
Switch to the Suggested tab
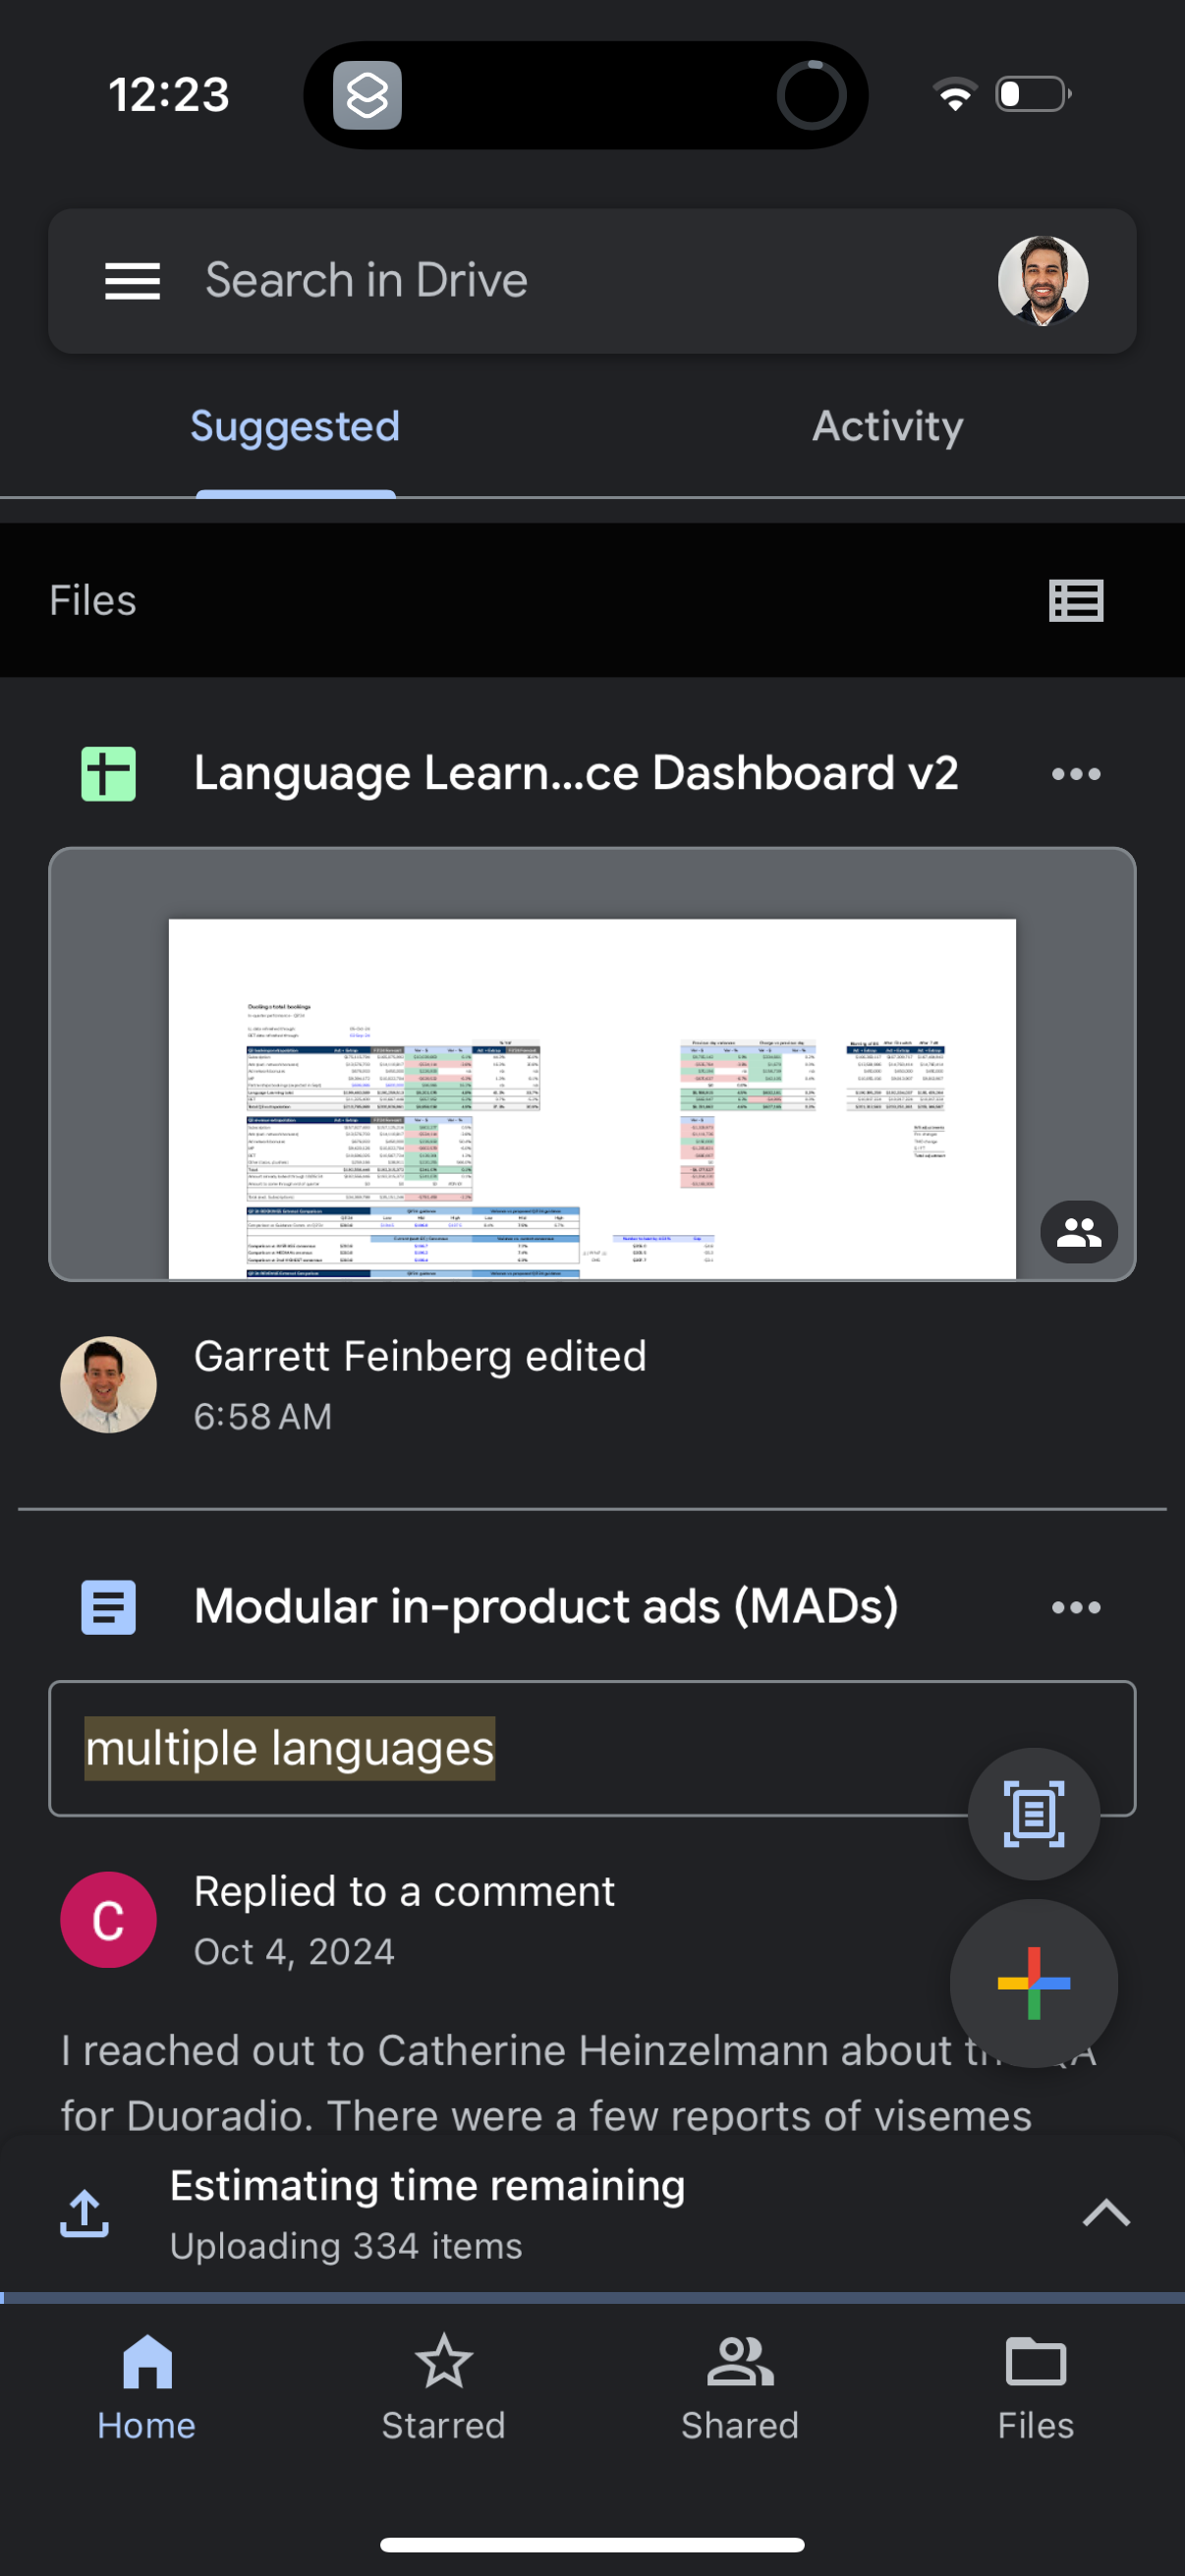tap(295, 427)
